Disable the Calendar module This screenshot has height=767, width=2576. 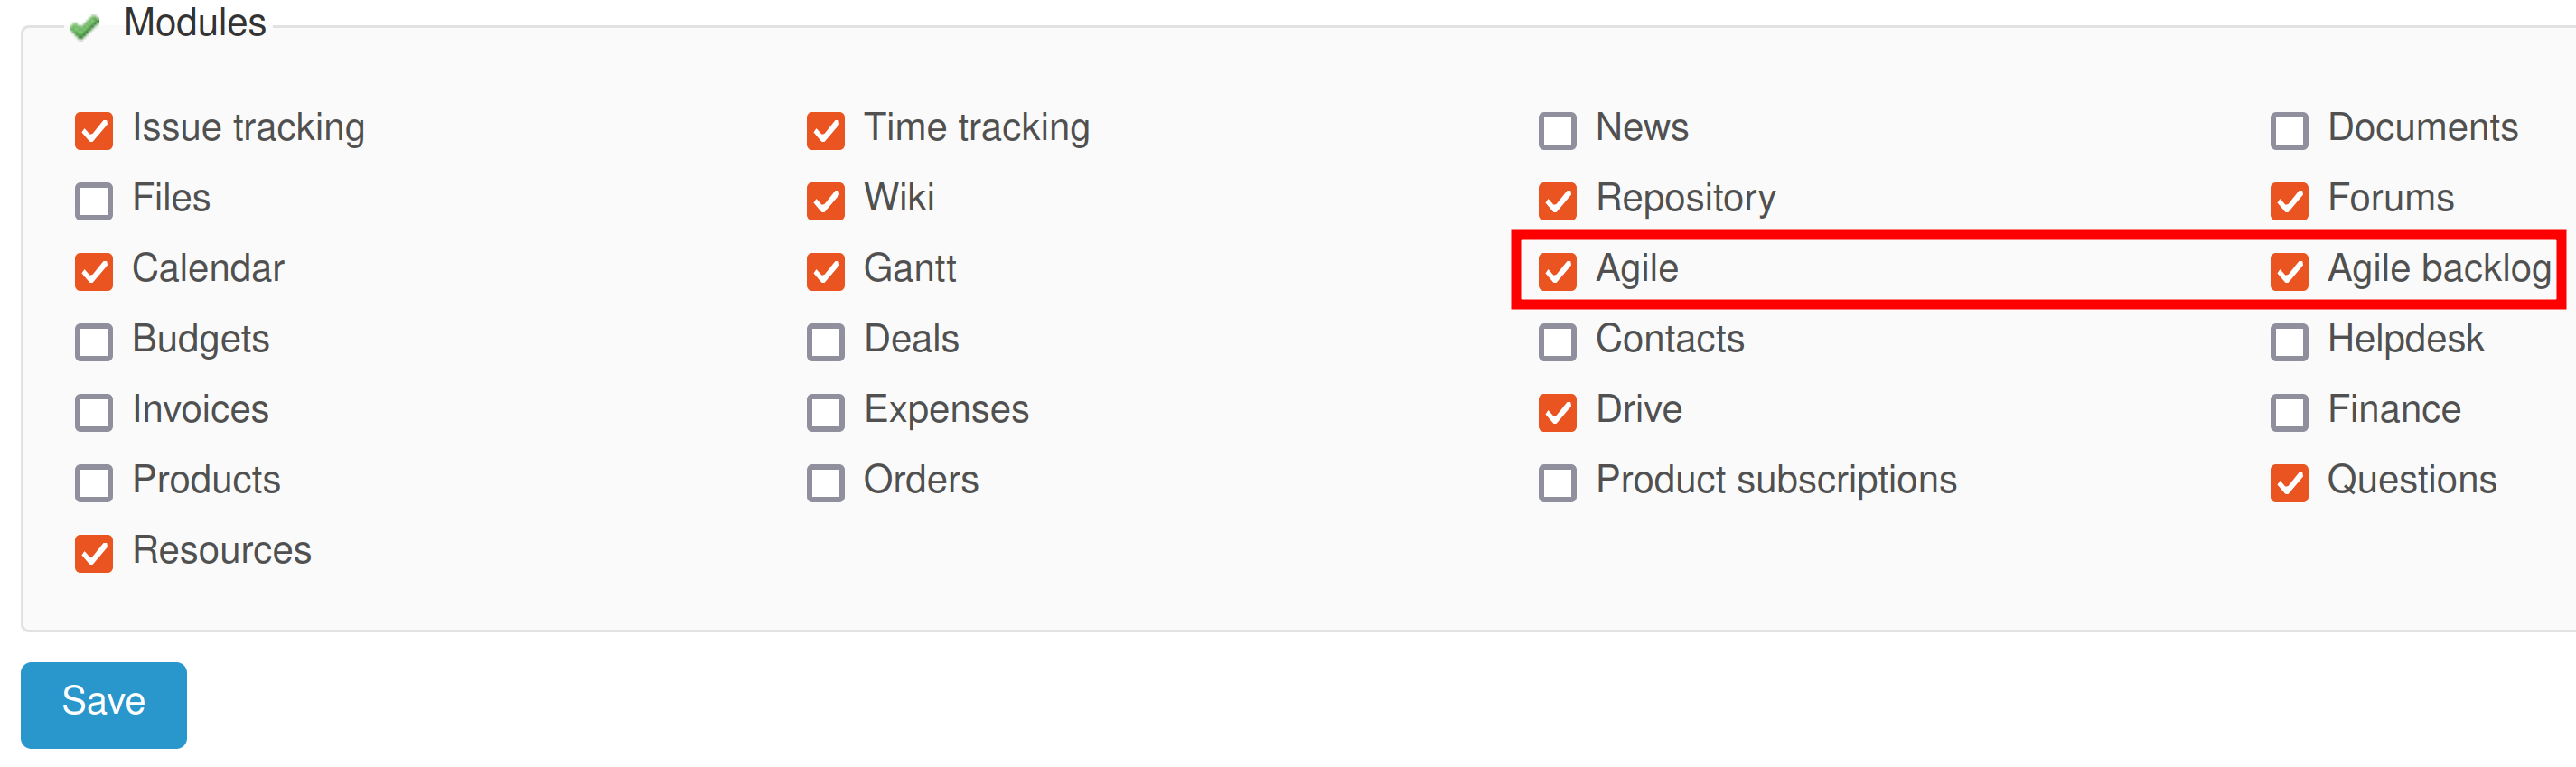(x=94, y=271)
